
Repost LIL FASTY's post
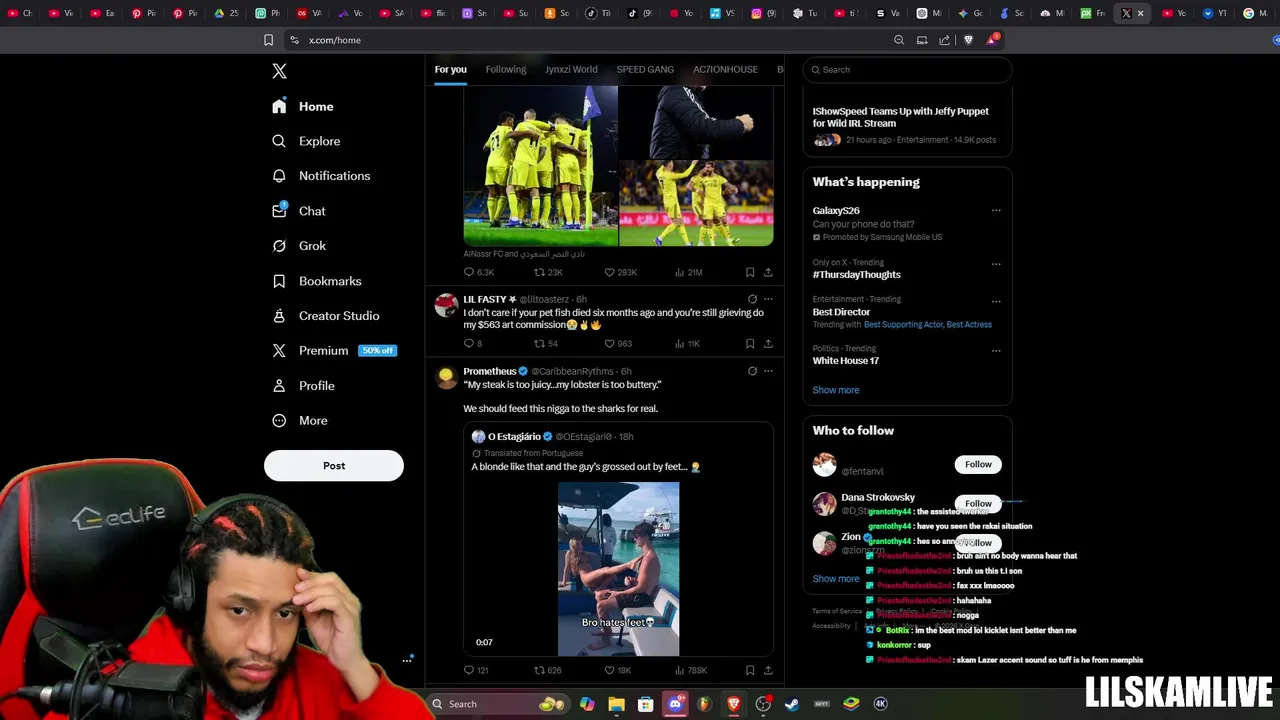tap(546, 344)
